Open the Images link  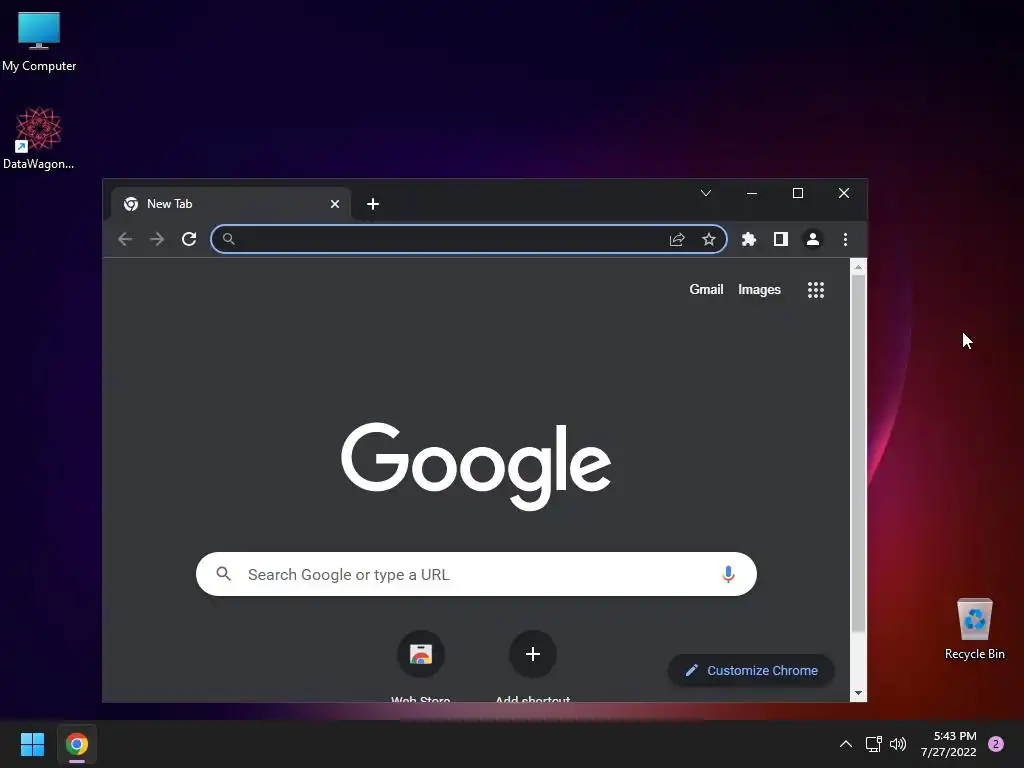[759, 289]
